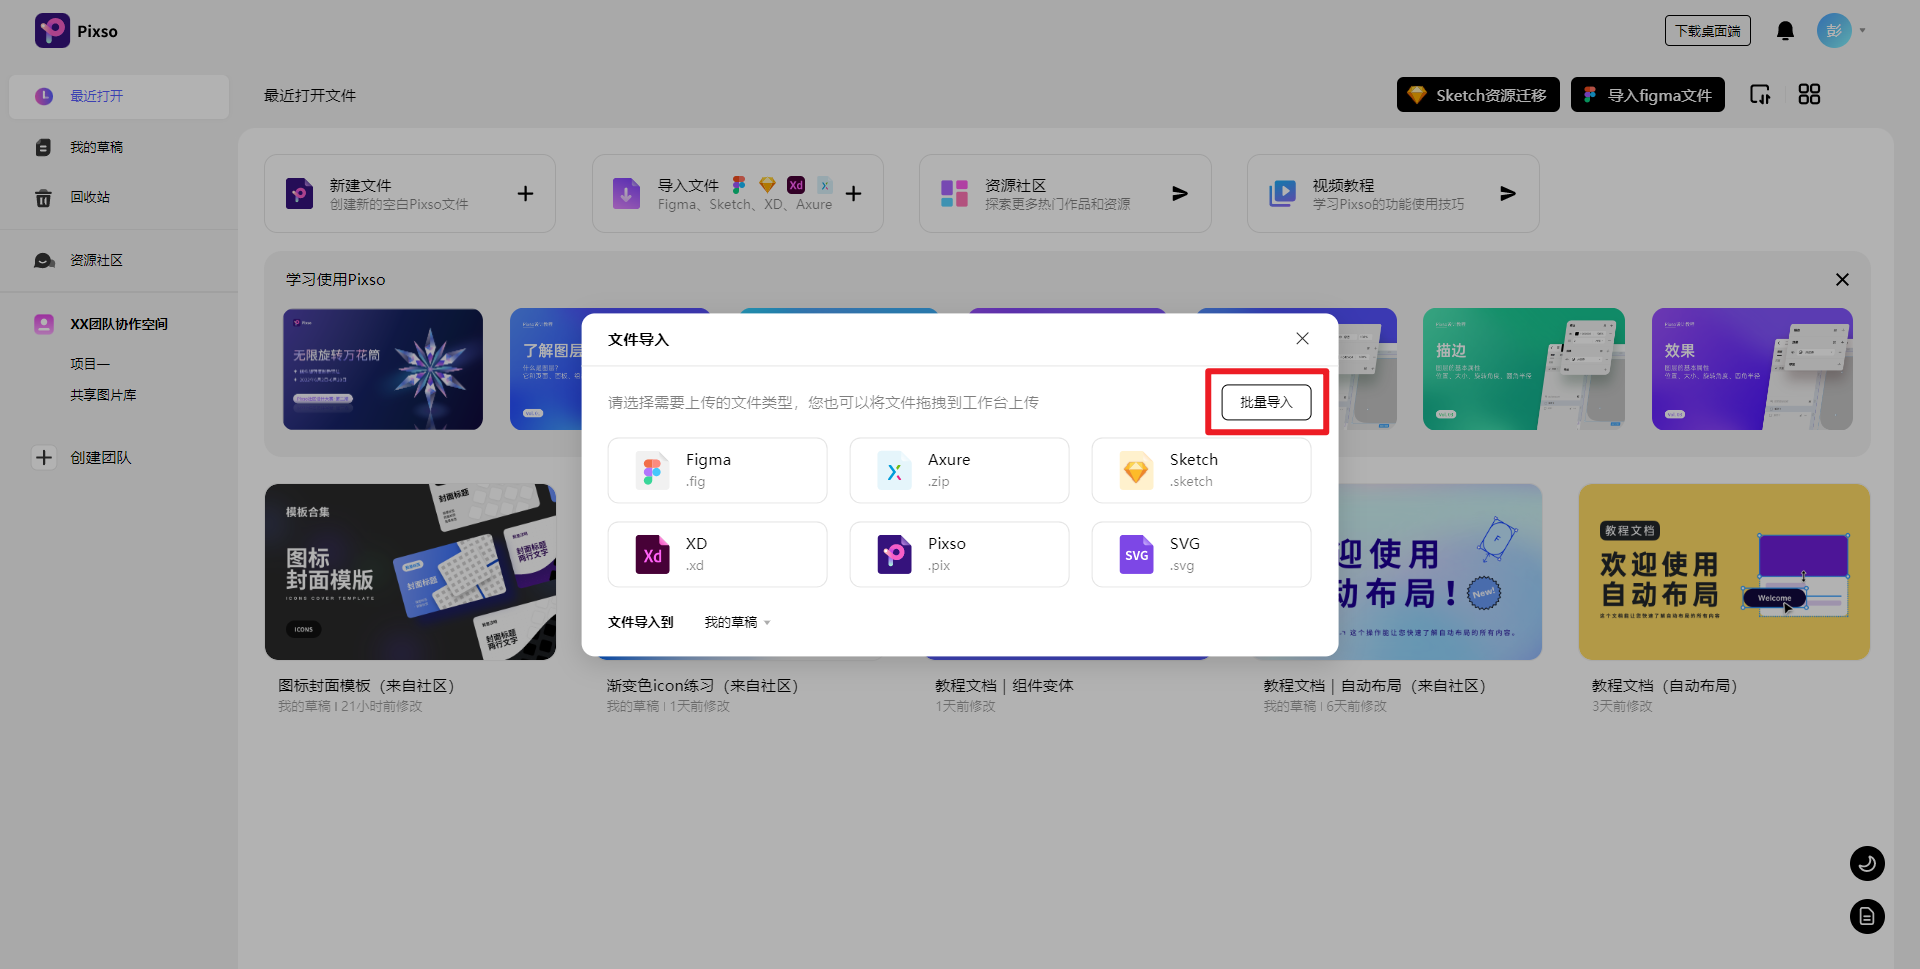Select 项目一 under XX团队协作空间
1920x969 pixels.
pyautogui.click(x=90, y=363)
